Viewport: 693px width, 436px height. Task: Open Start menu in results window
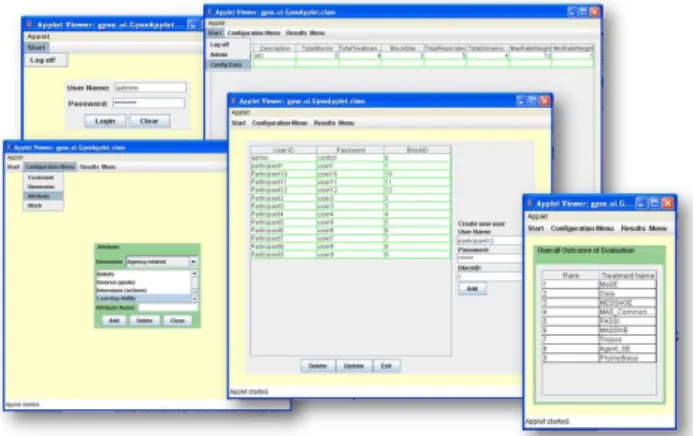pos(535,228)
